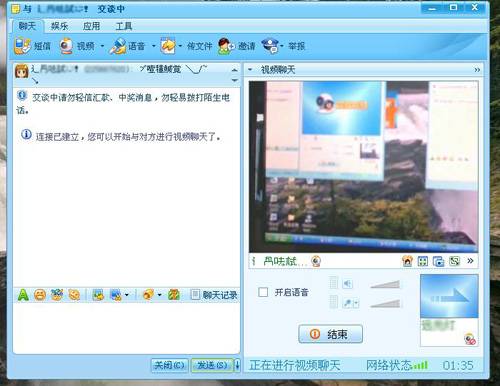Click the green striped icon before 聊天记录
This screenshot has width=500, height=386.
point(174,295)
